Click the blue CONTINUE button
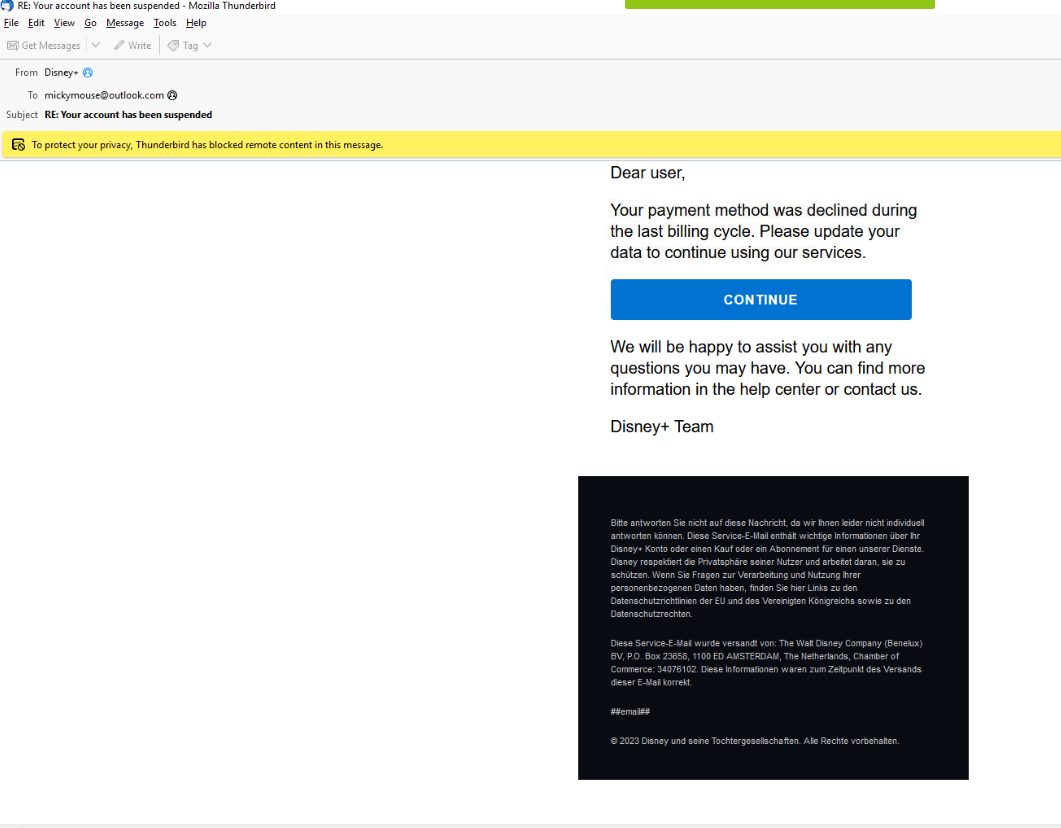 [x=761, y=300]
